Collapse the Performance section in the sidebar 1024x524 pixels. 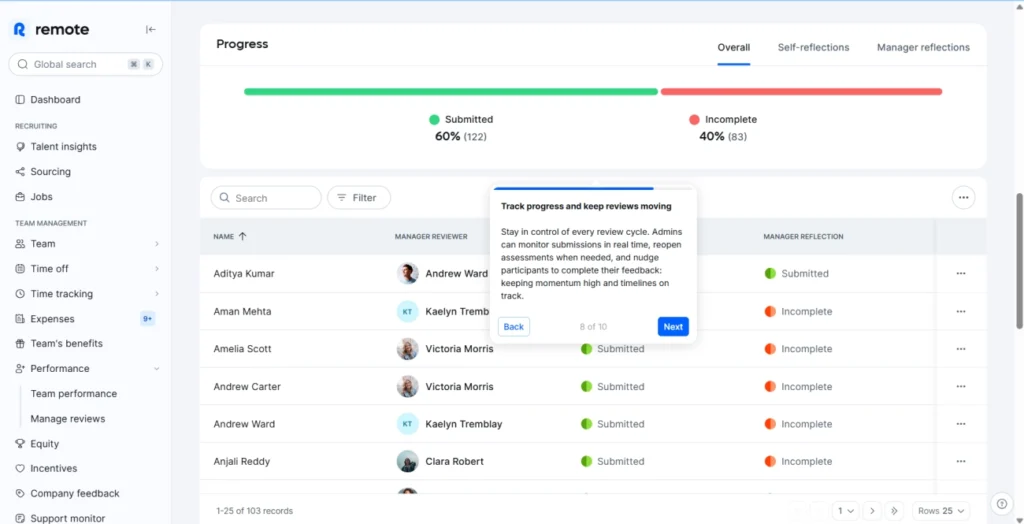(x=157, y=369)
